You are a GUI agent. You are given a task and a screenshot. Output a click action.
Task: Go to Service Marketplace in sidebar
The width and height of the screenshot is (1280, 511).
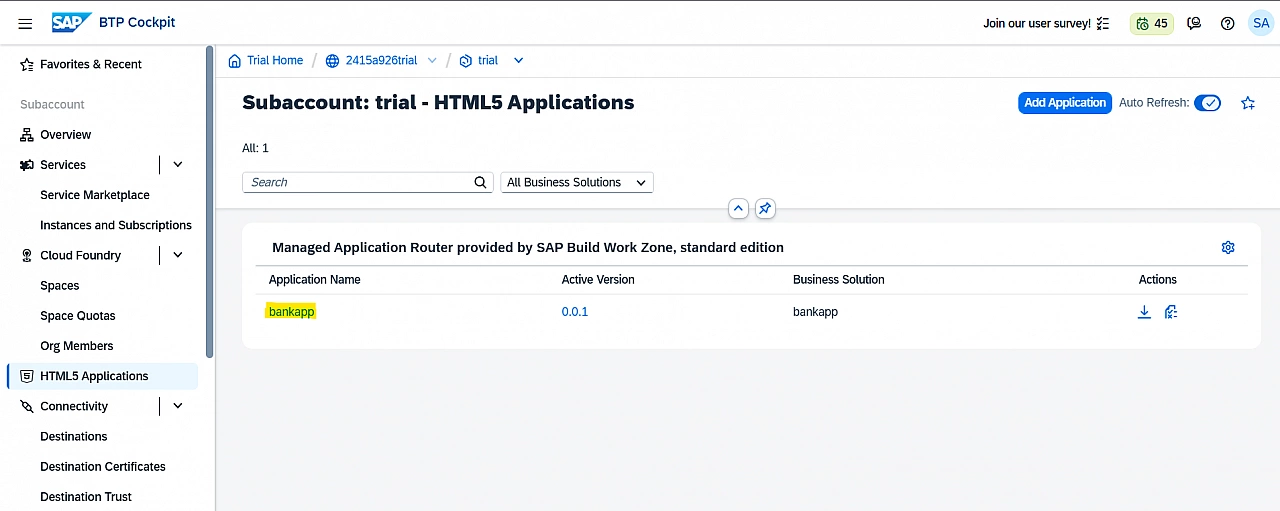95,195
